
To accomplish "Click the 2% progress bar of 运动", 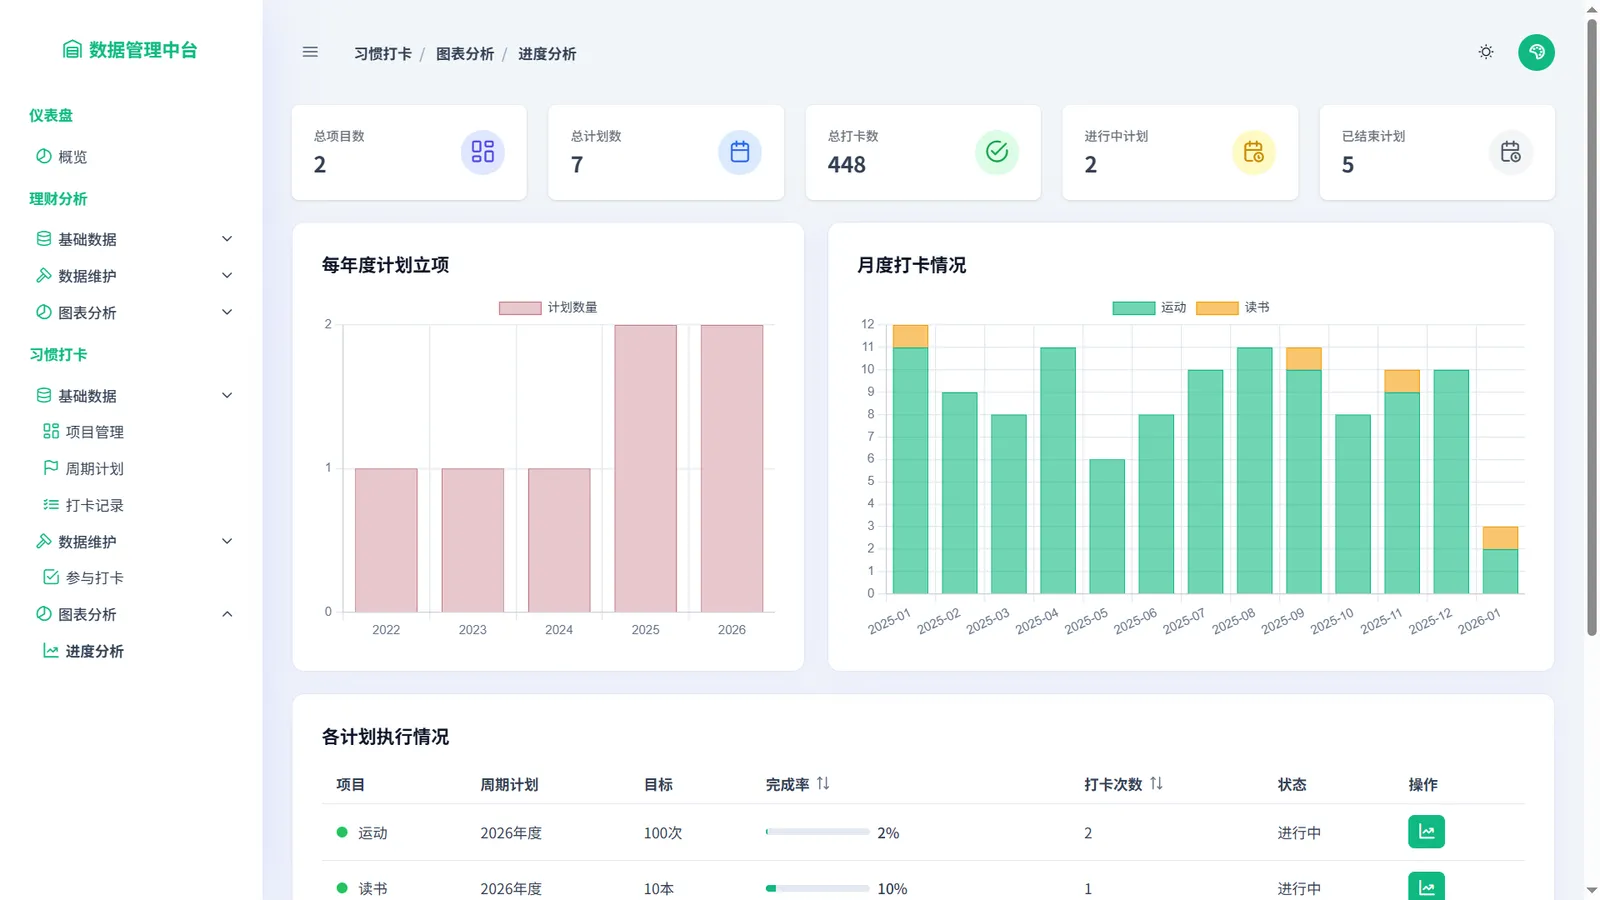I will tap(816, 831).
